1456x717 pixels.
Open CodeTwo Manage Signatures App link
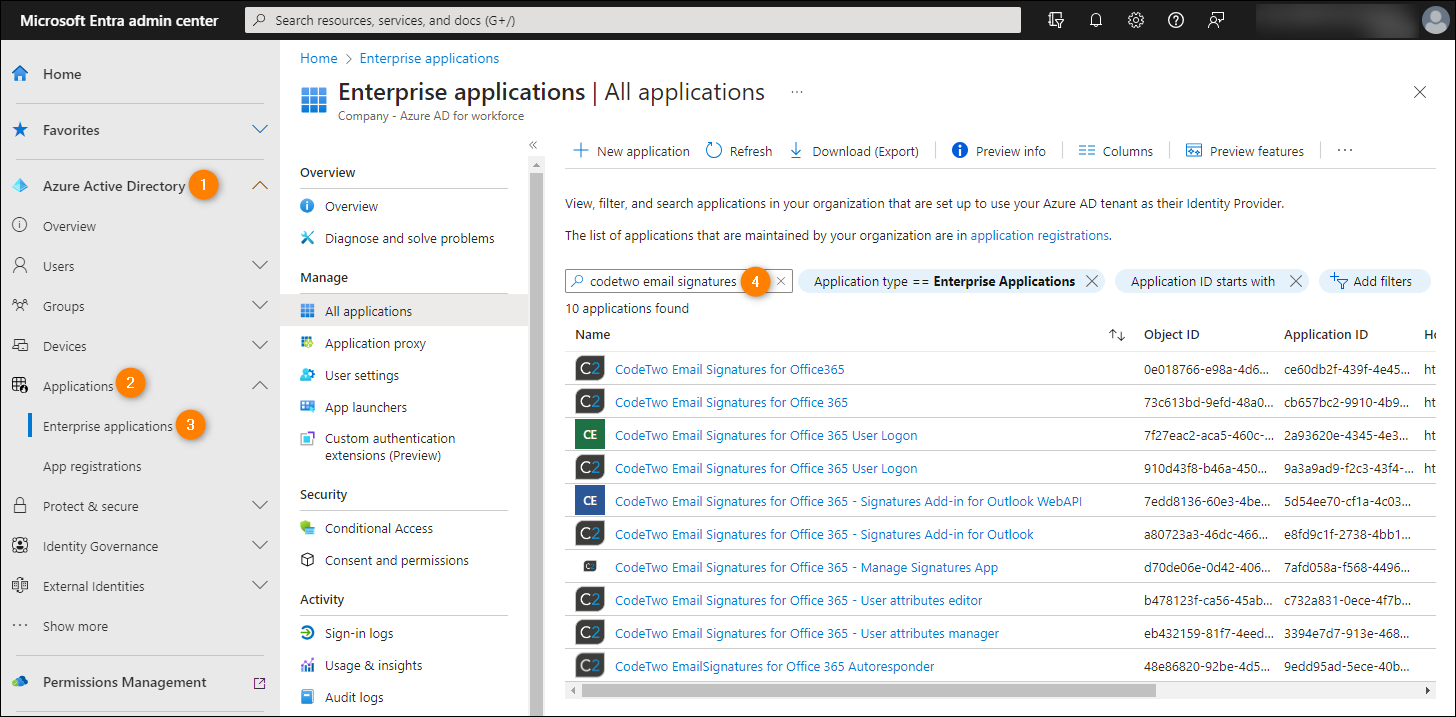806,567
